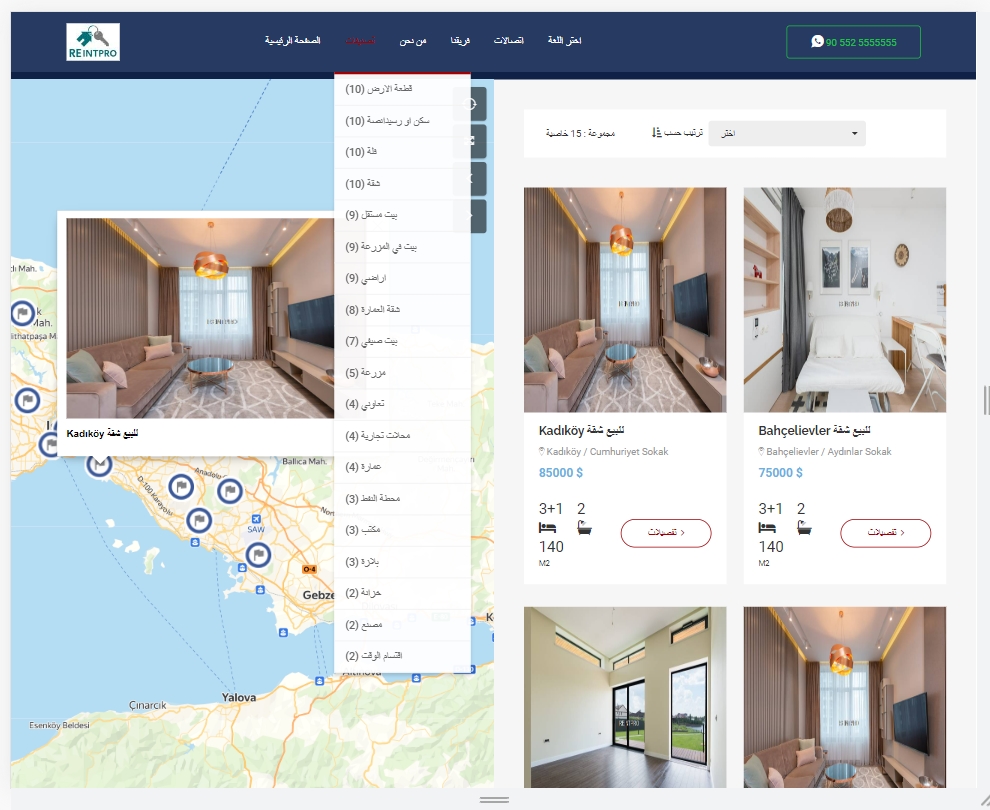Click the map control button below the crosshair

tap(470, 141)
